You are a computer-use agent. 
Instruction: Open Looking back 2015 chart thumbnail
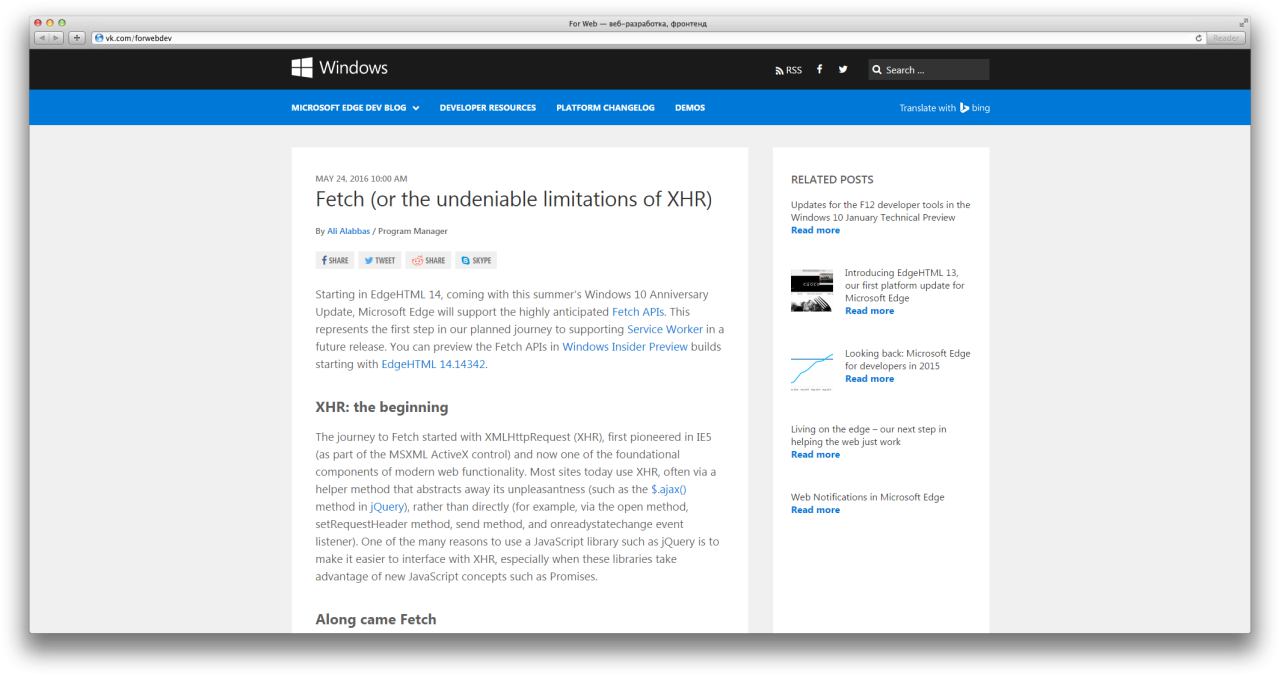(x=811, y=370)
